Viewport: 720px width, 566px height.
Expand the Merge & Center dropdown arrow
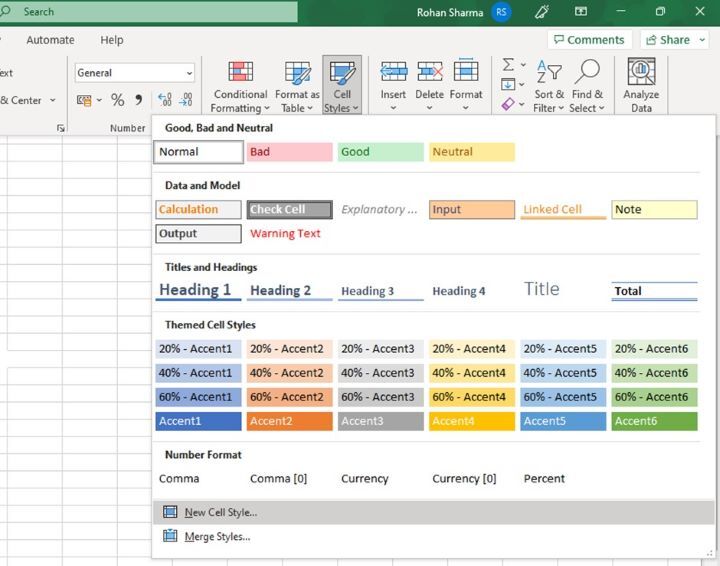(53, 100)
